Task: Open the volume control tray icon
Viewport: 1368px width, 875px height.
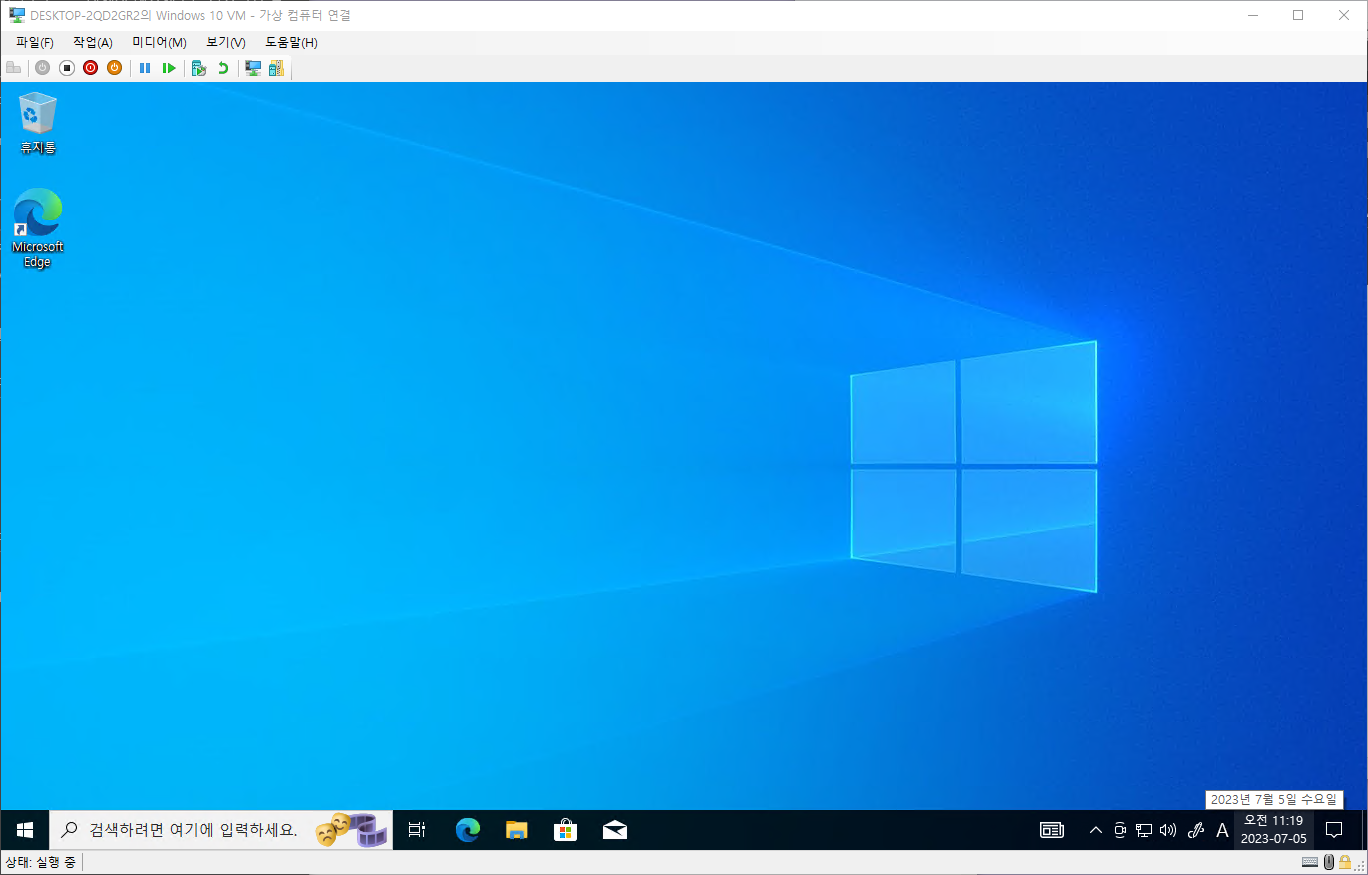Action: click(x=1168, y=830)
